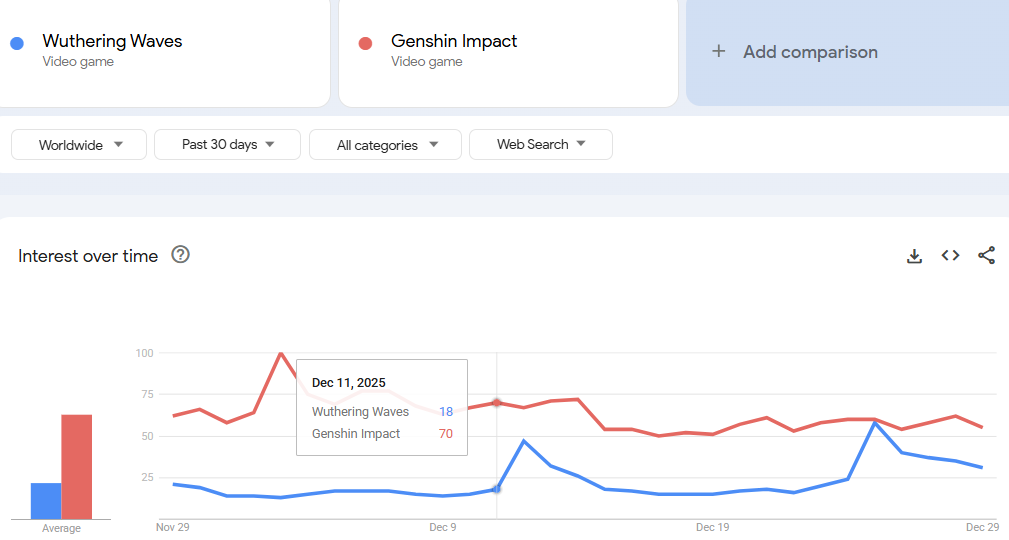Click the Dec 19 date axis label
The height and width of the screenshot is (540, 1009).
coord(712,526)
